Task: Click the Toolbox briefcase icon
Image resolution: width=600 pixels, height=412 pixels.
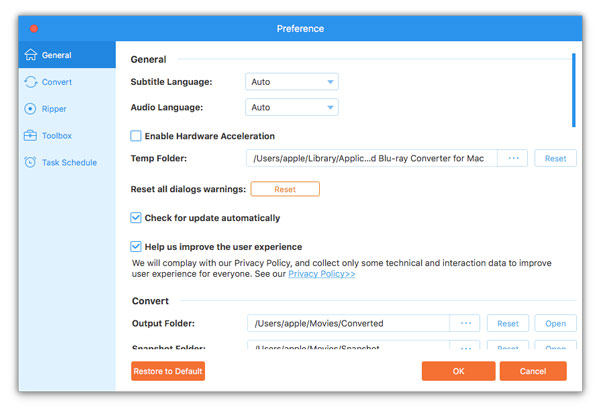Action: tap(31, 135)
